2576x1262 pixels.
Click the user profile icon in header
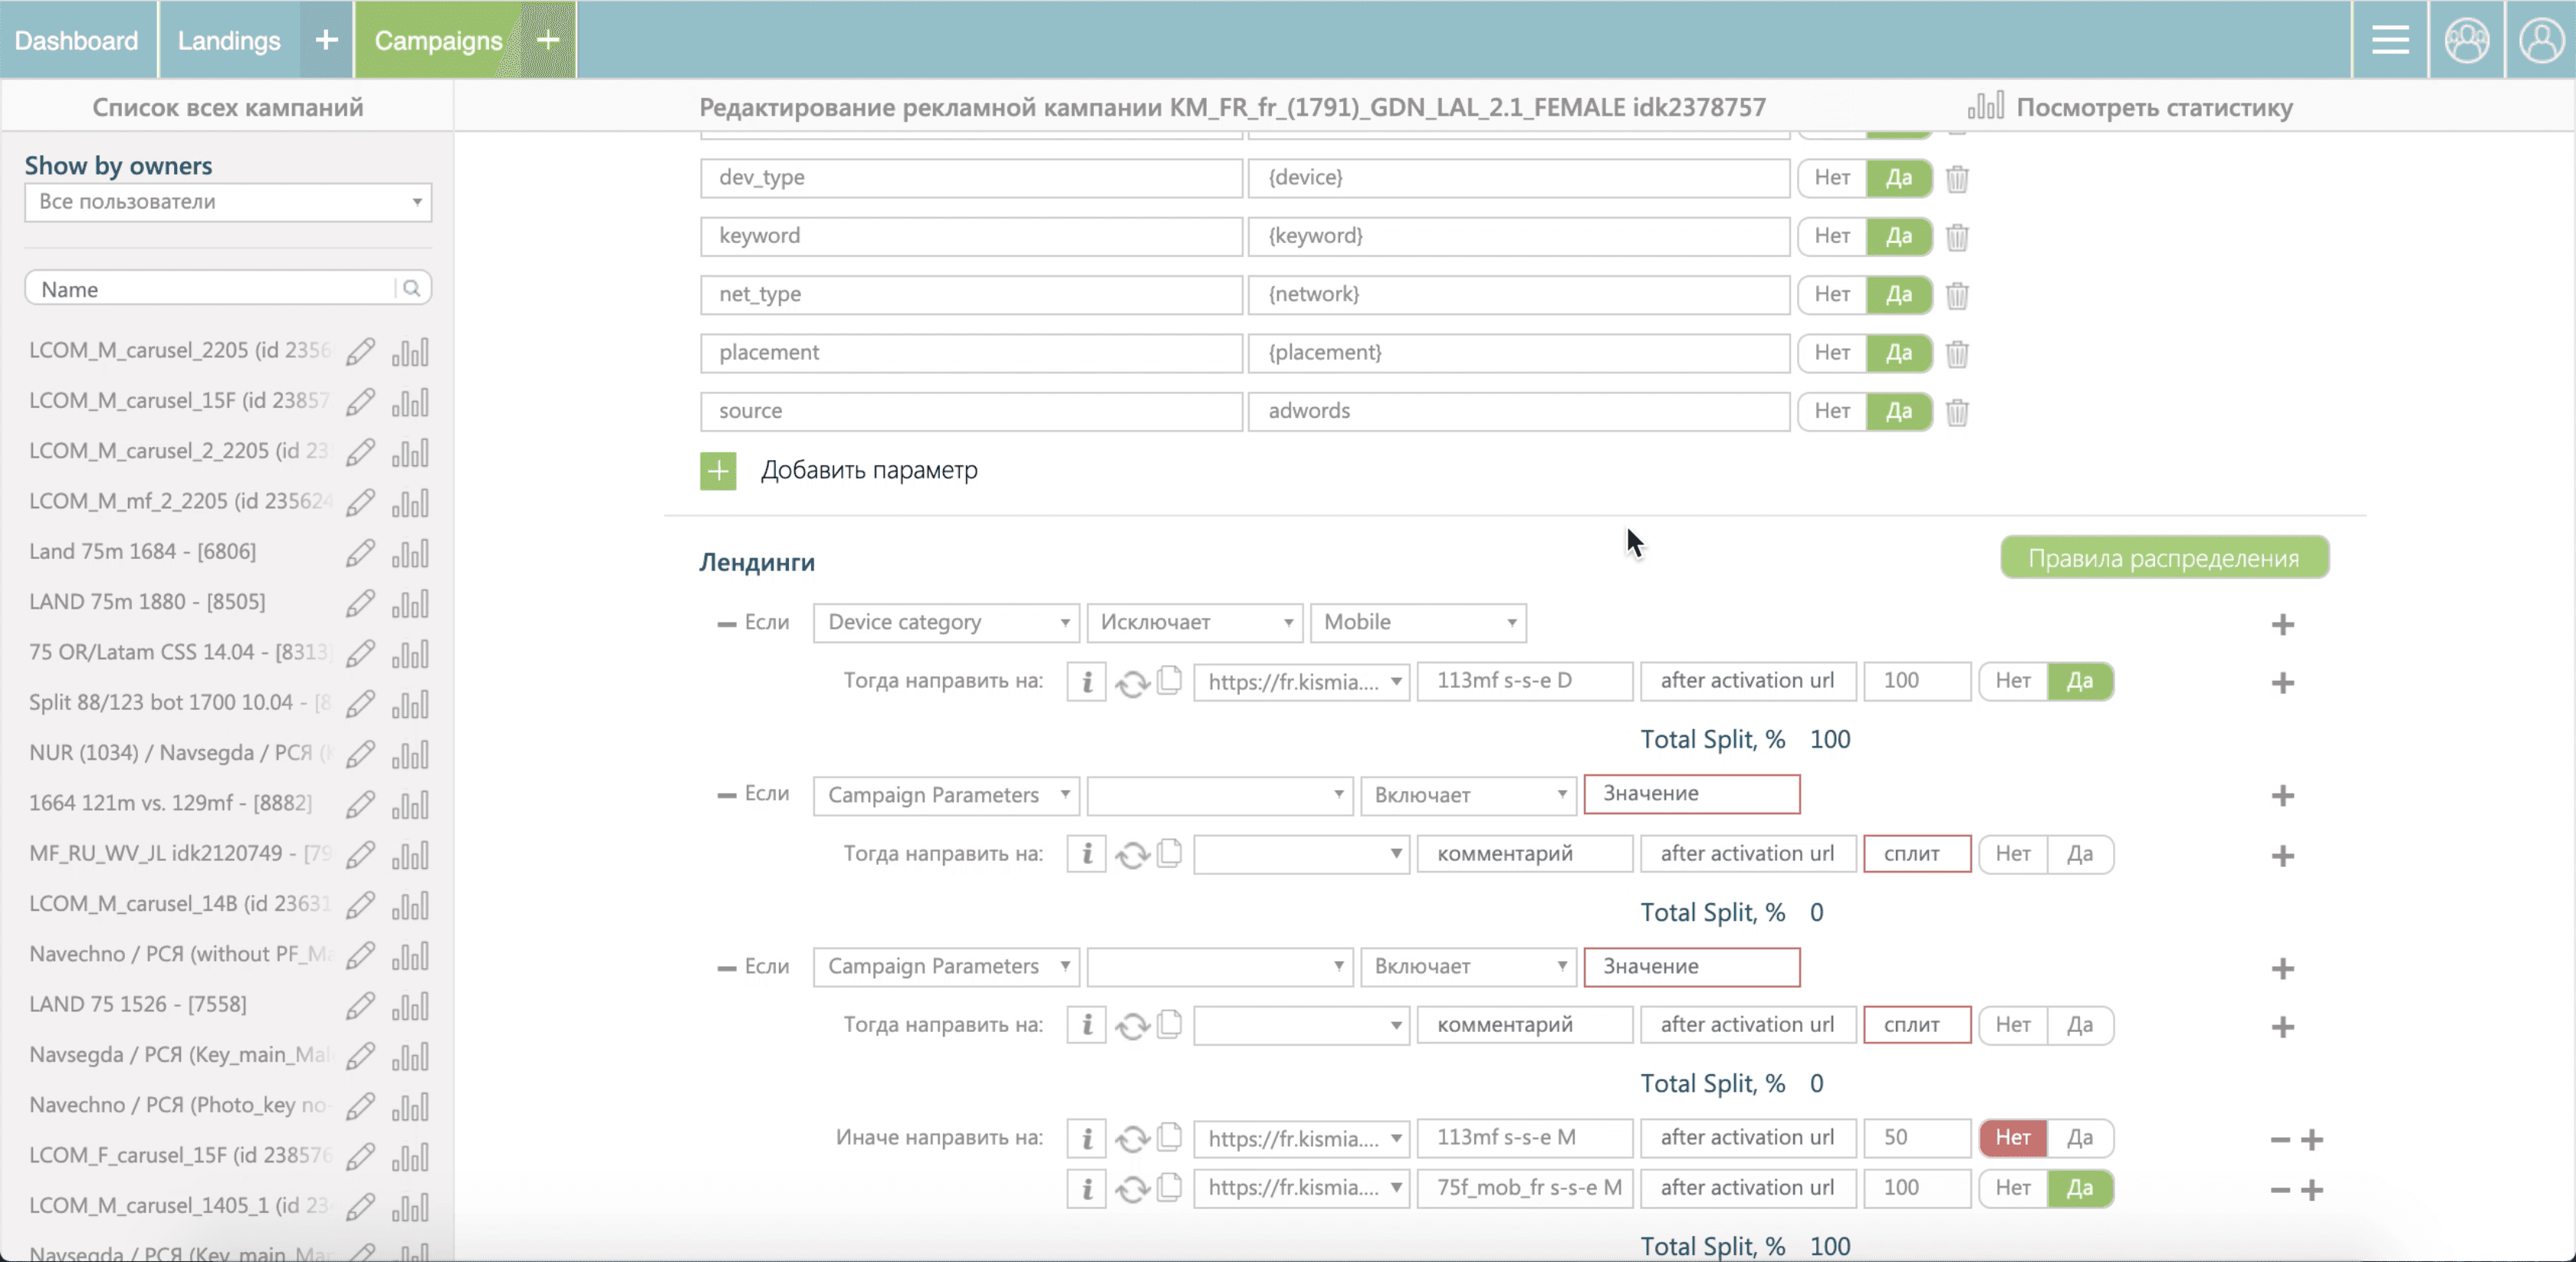(x=2540, y=40)
